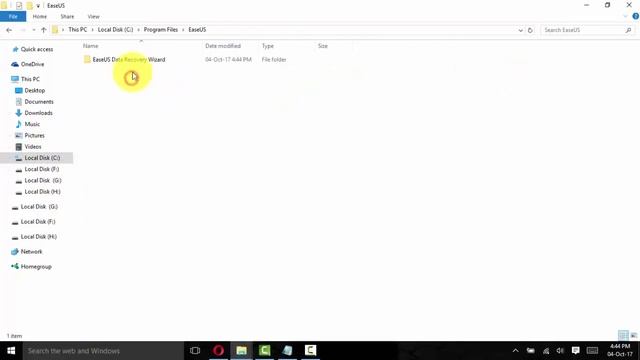The image size is (640, 360).
Task: Select Homegroup in the navigation pane
Action: [36, 267]
